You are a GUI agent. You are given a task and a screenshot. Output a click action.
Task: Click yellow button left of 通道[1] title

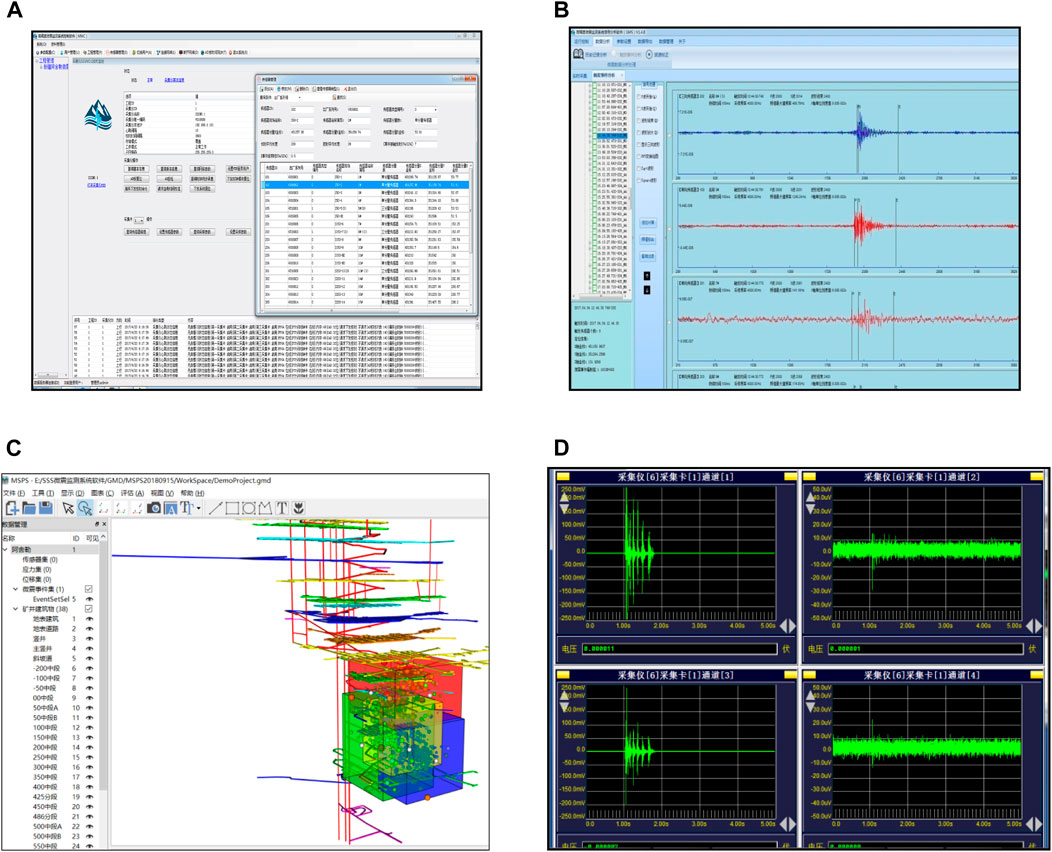pyautogui.click(x=563, y=476)
